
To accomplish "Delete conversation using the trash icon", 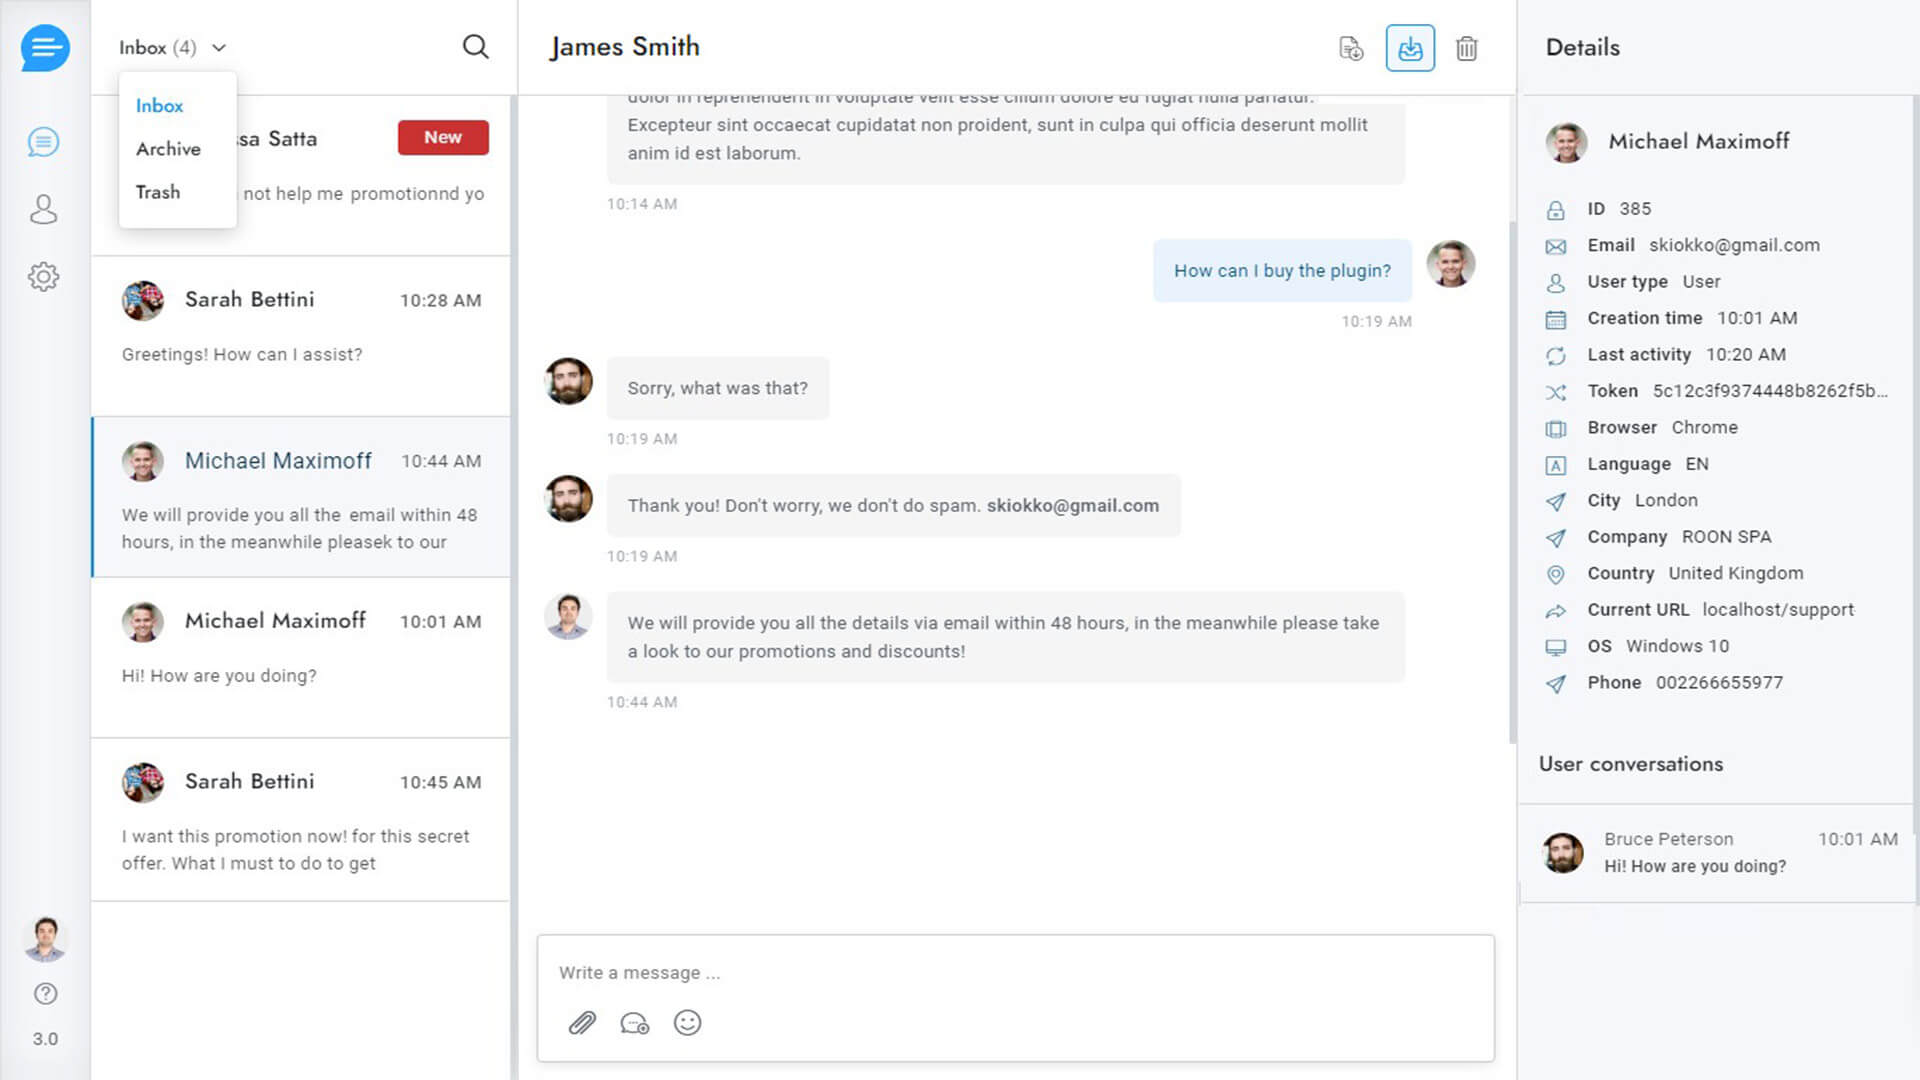I will pos(1467,47).
